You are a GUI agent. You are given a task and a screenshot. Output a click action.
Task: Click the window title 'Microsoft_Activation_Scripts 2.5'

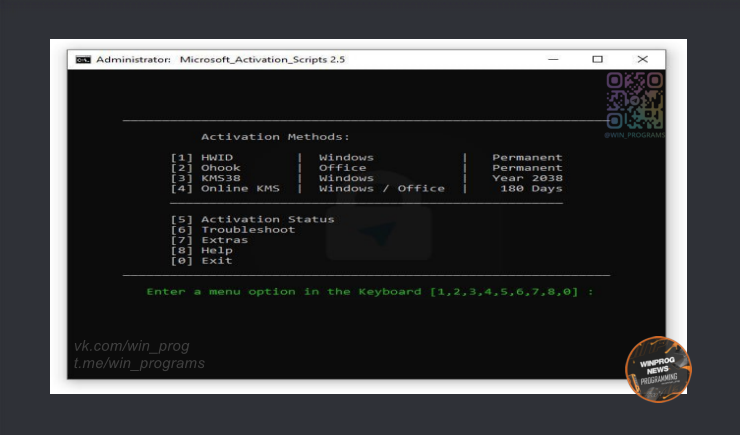[262, 59]
